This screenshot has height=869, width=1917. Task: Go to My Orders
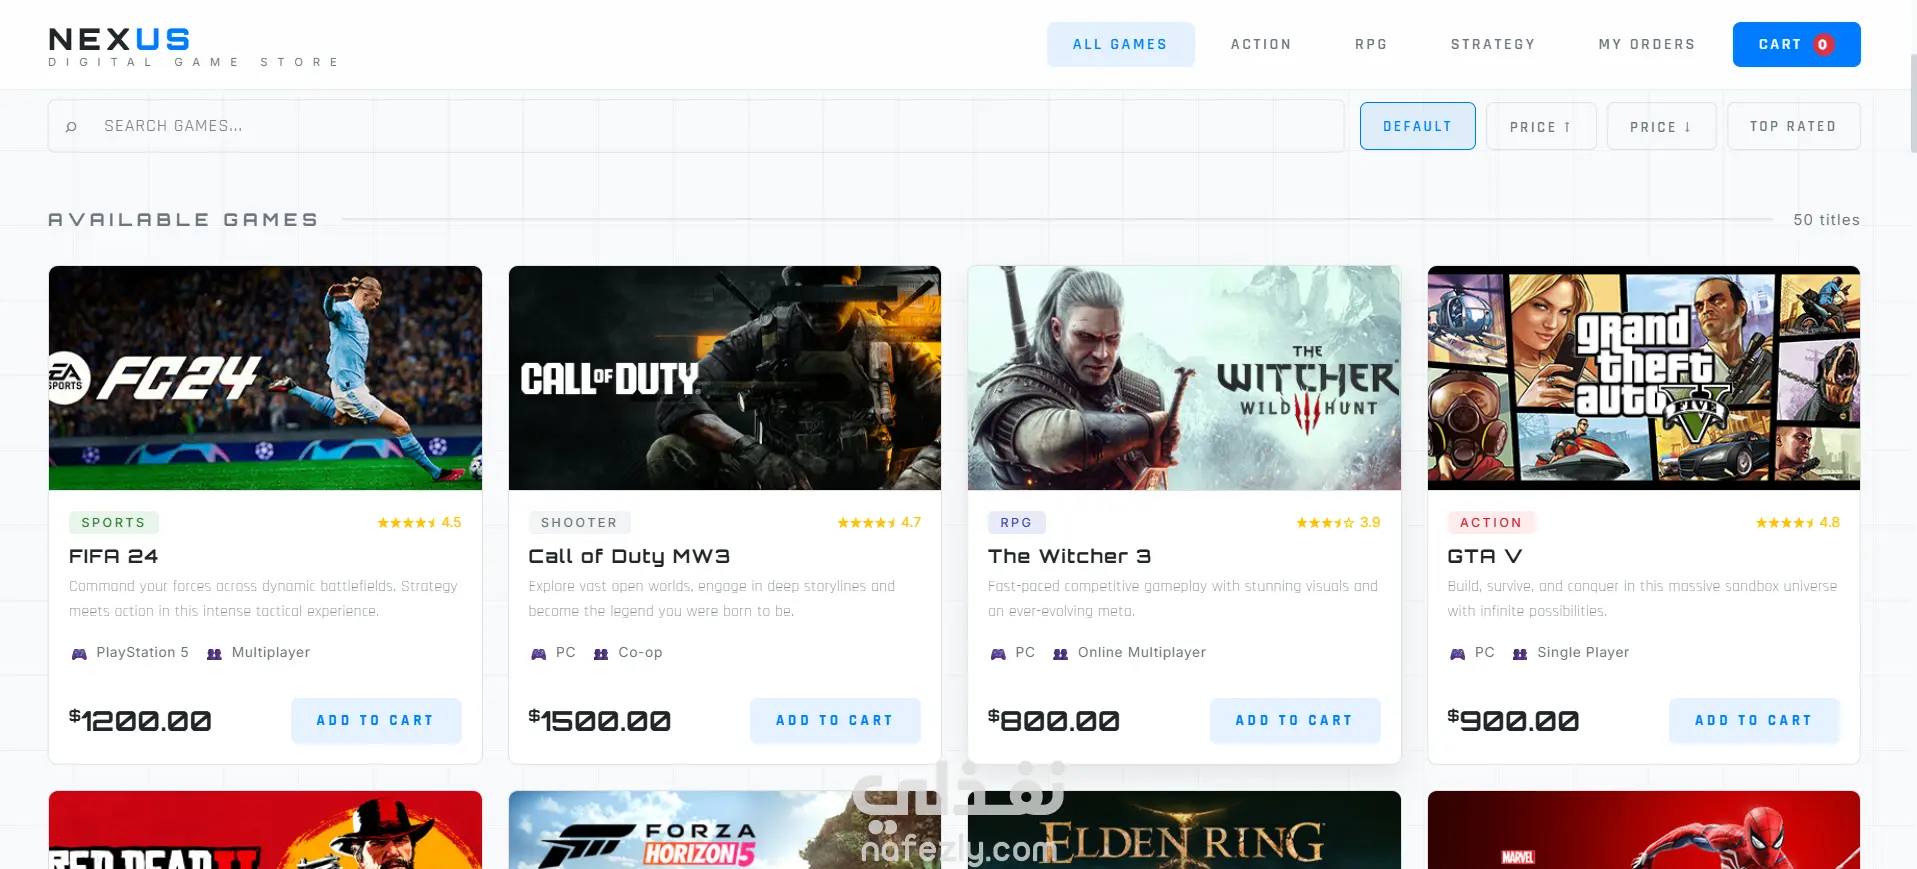(x=1647, y=45)
